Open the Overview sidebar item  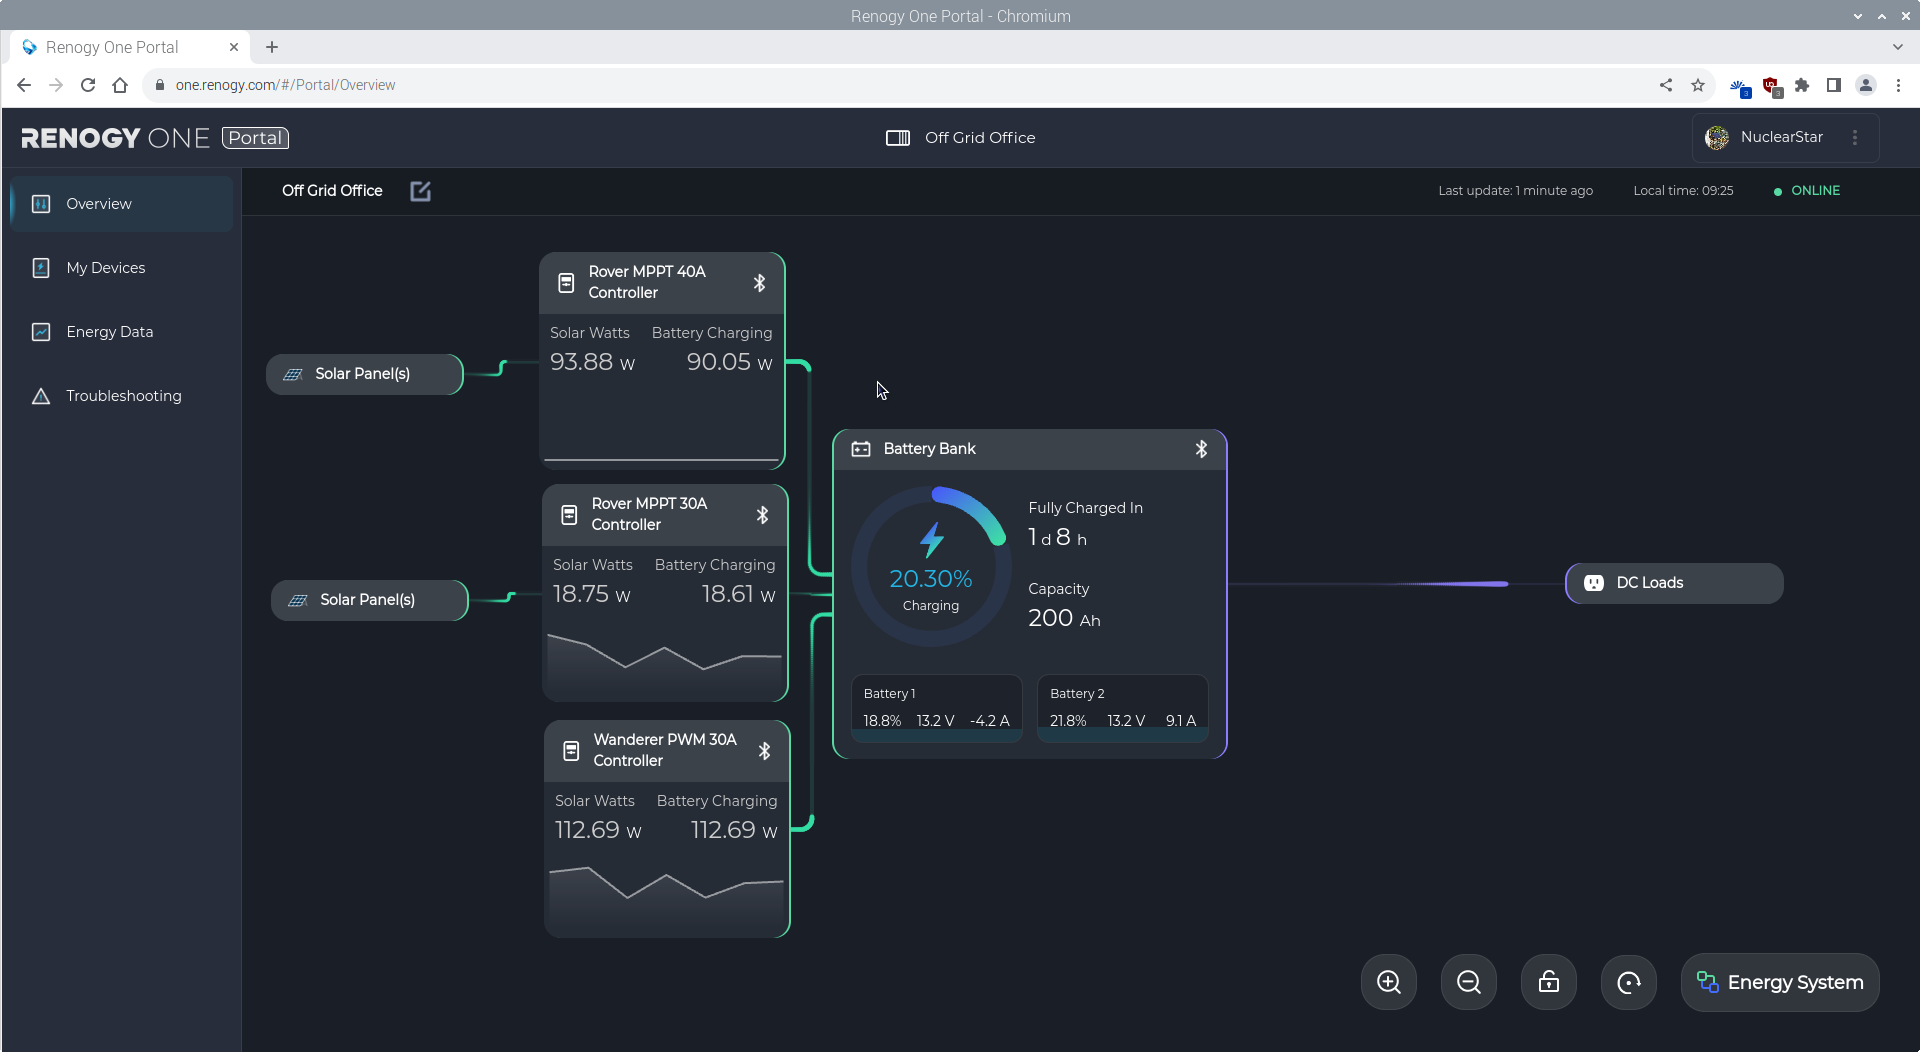(122, 204)
